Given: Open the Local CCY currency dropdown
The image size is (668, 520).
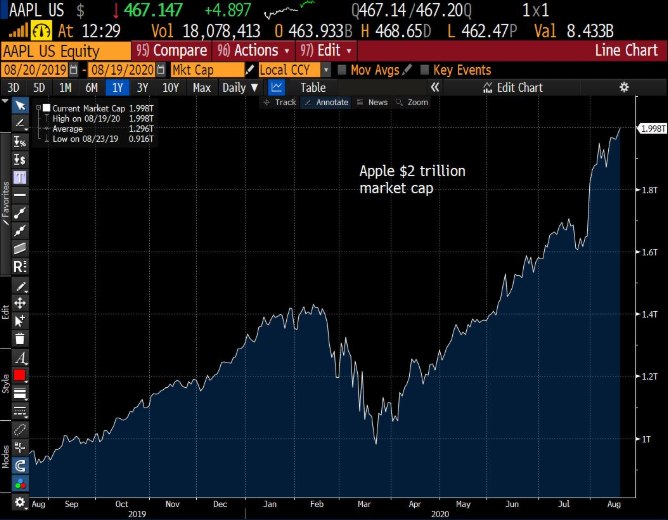Looking at the screenshot, I should click(x=325, y=69).
